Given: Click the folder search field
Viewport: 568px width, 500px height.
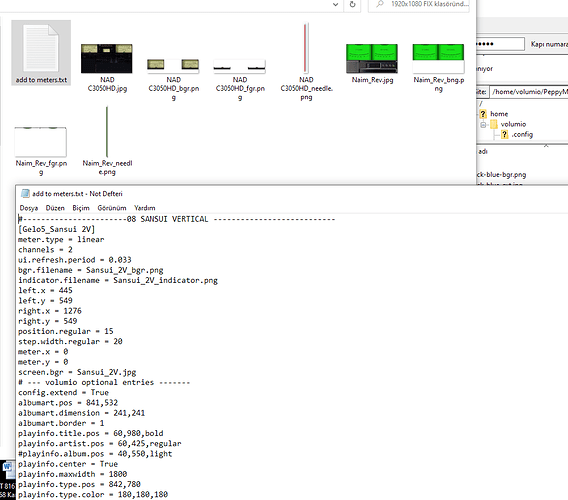Looking at the screenshot, I should pyautogui.click(x=419, y=5).
